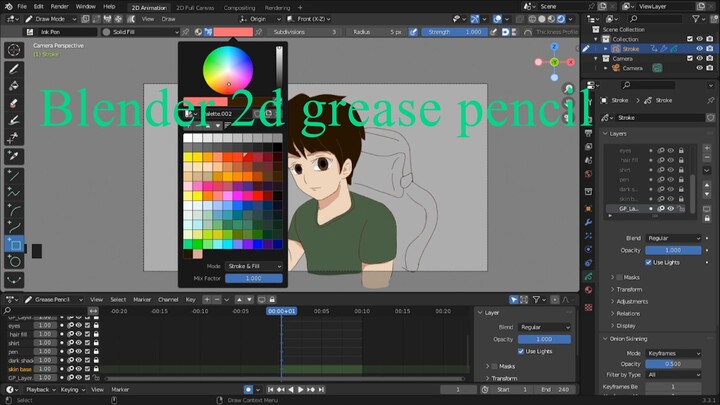Select the Cursor tool in the left toolbar
Image resolution: width=720 pixels, height=405 pixels.
14,50
